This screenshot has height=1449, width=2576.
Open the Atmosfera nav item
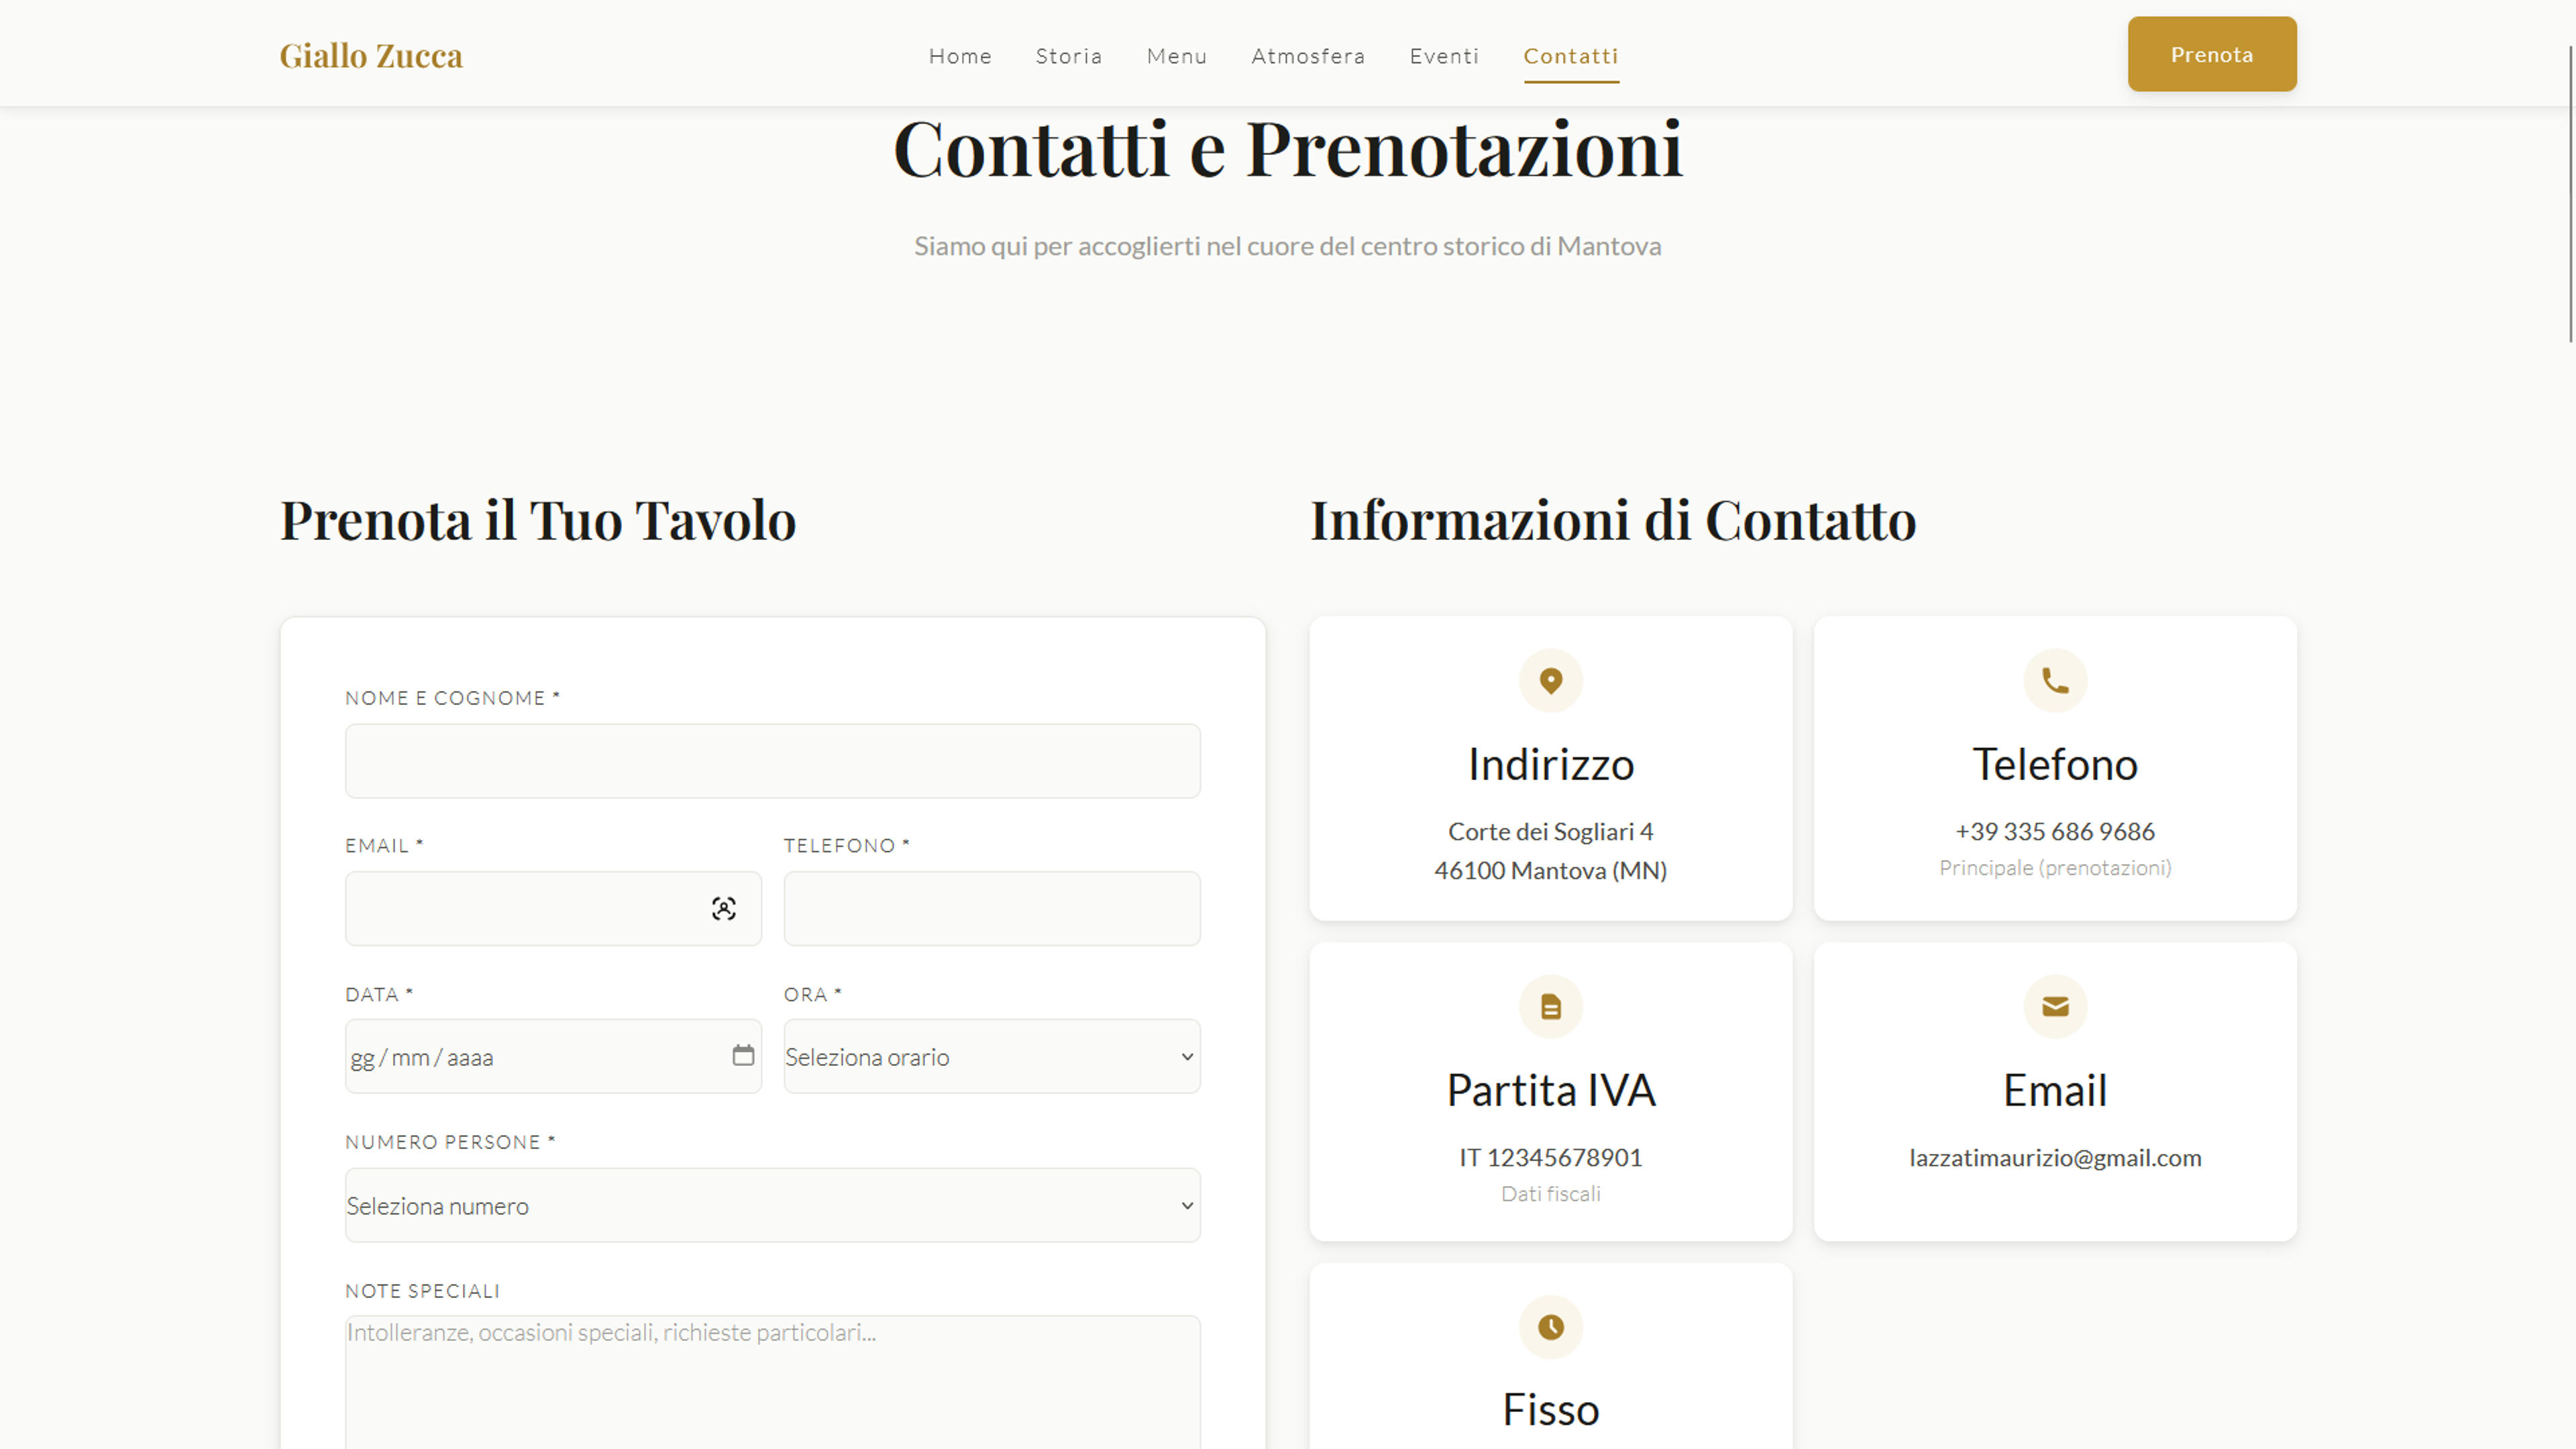[1308, 56]
